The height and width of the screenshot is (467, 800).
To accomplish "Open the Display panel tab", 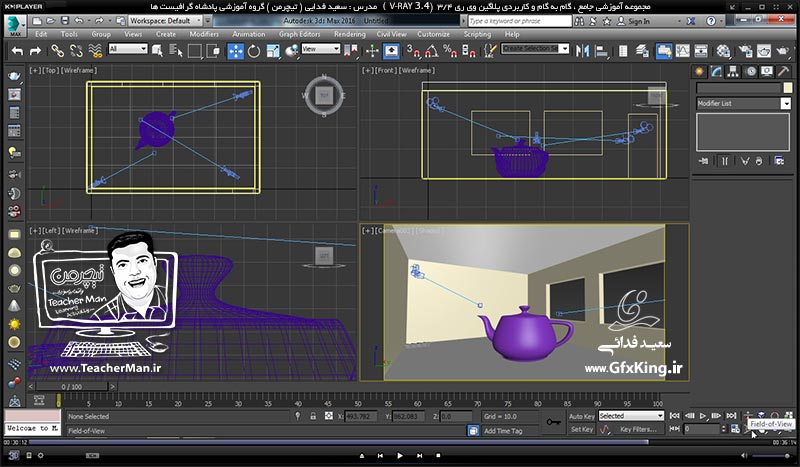I will pyautogui.click(x=767, y=71).
